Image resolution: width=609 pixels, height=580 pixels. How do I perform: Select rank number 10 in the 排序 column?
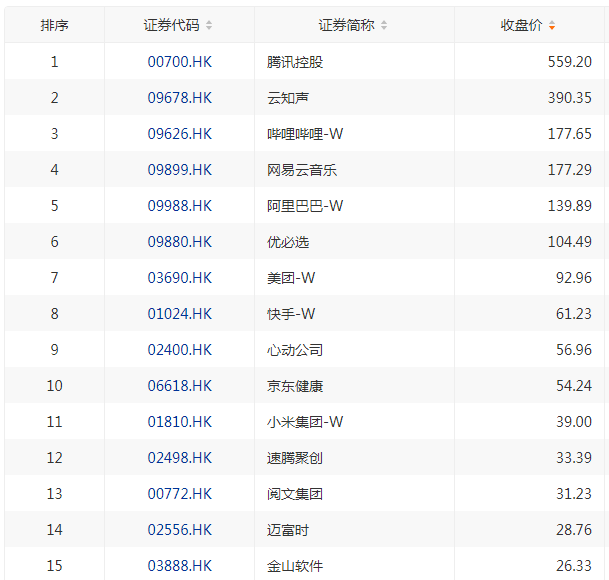[54, 386]
